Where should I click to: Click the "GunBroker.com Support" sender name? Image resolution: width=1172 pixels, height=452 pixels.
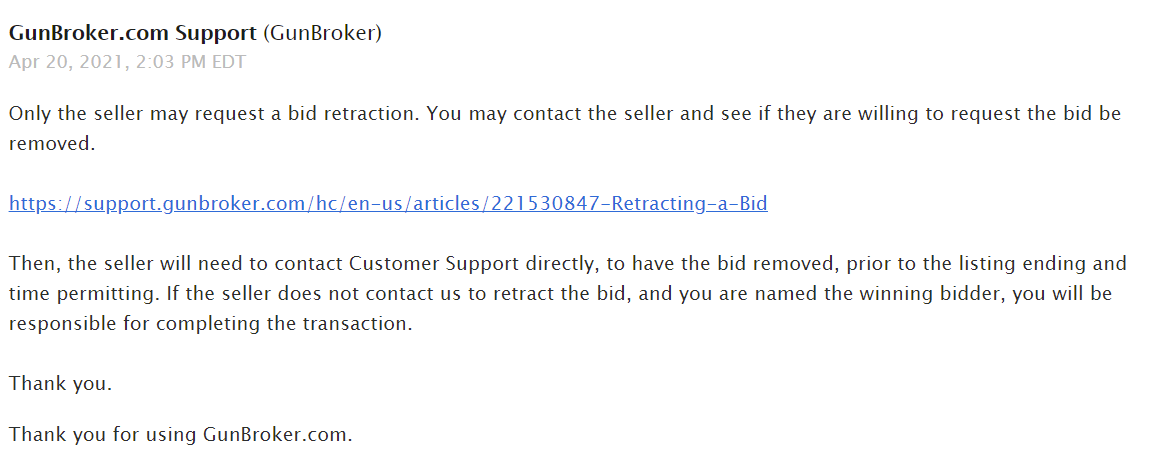132,33
